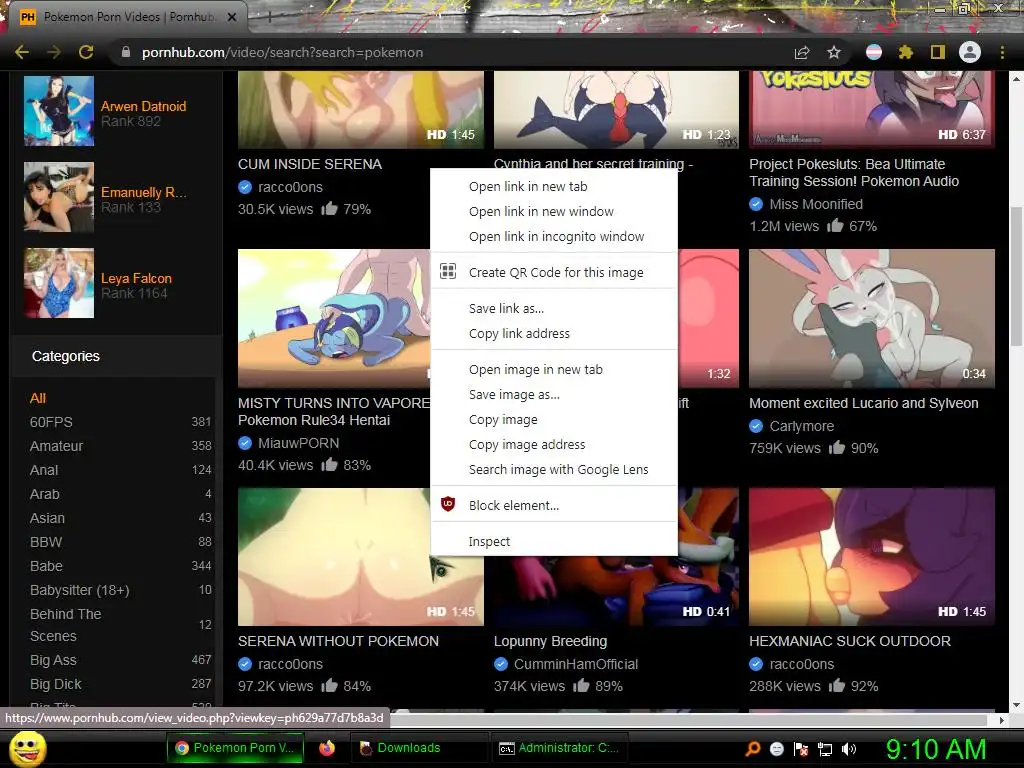This screenshot has height=768, width=1024.
Task: Click the page vertical scrollbar thumb
Action: pos(1016,278)
